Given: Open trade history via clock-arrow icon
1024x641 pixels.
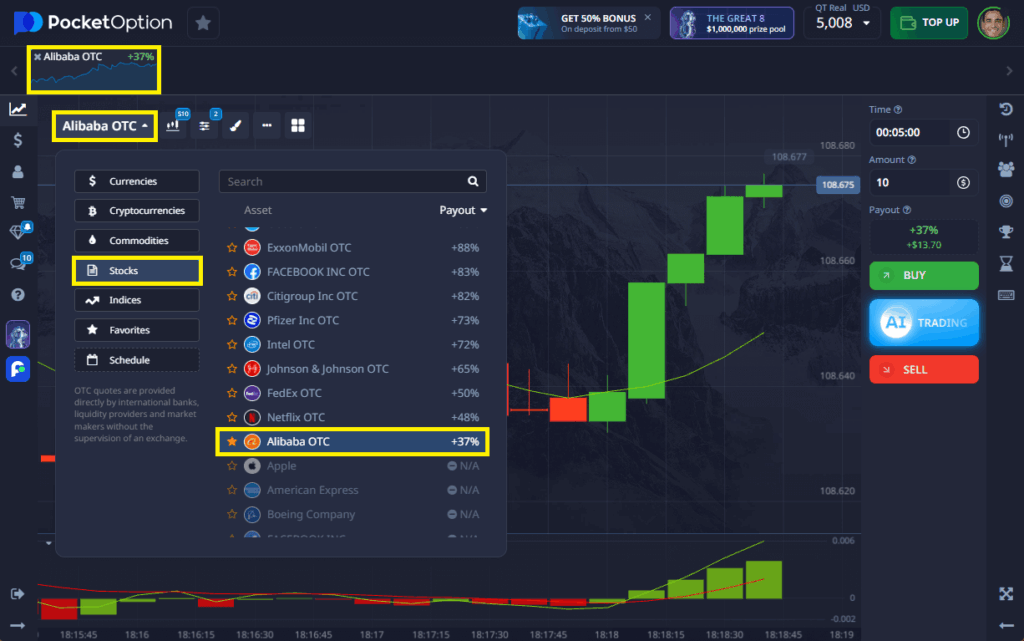Looking at the screenshot, I should pyautogui.click(x=1006, y=108).
